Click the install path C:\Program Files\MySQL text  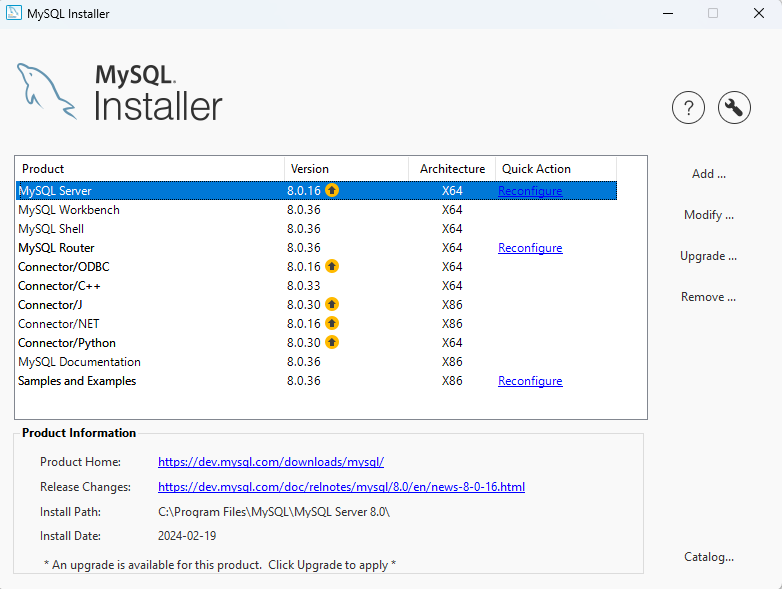[274, 512]
